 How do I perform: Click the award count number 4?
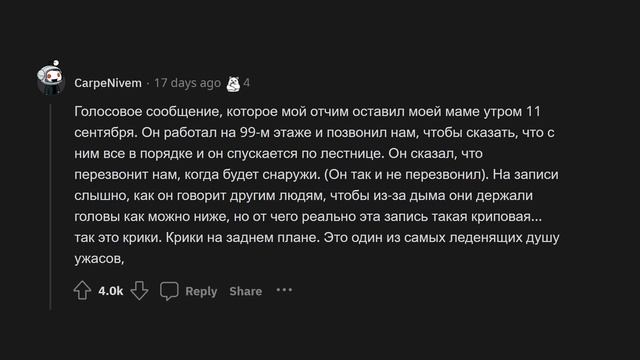[247, 83]
